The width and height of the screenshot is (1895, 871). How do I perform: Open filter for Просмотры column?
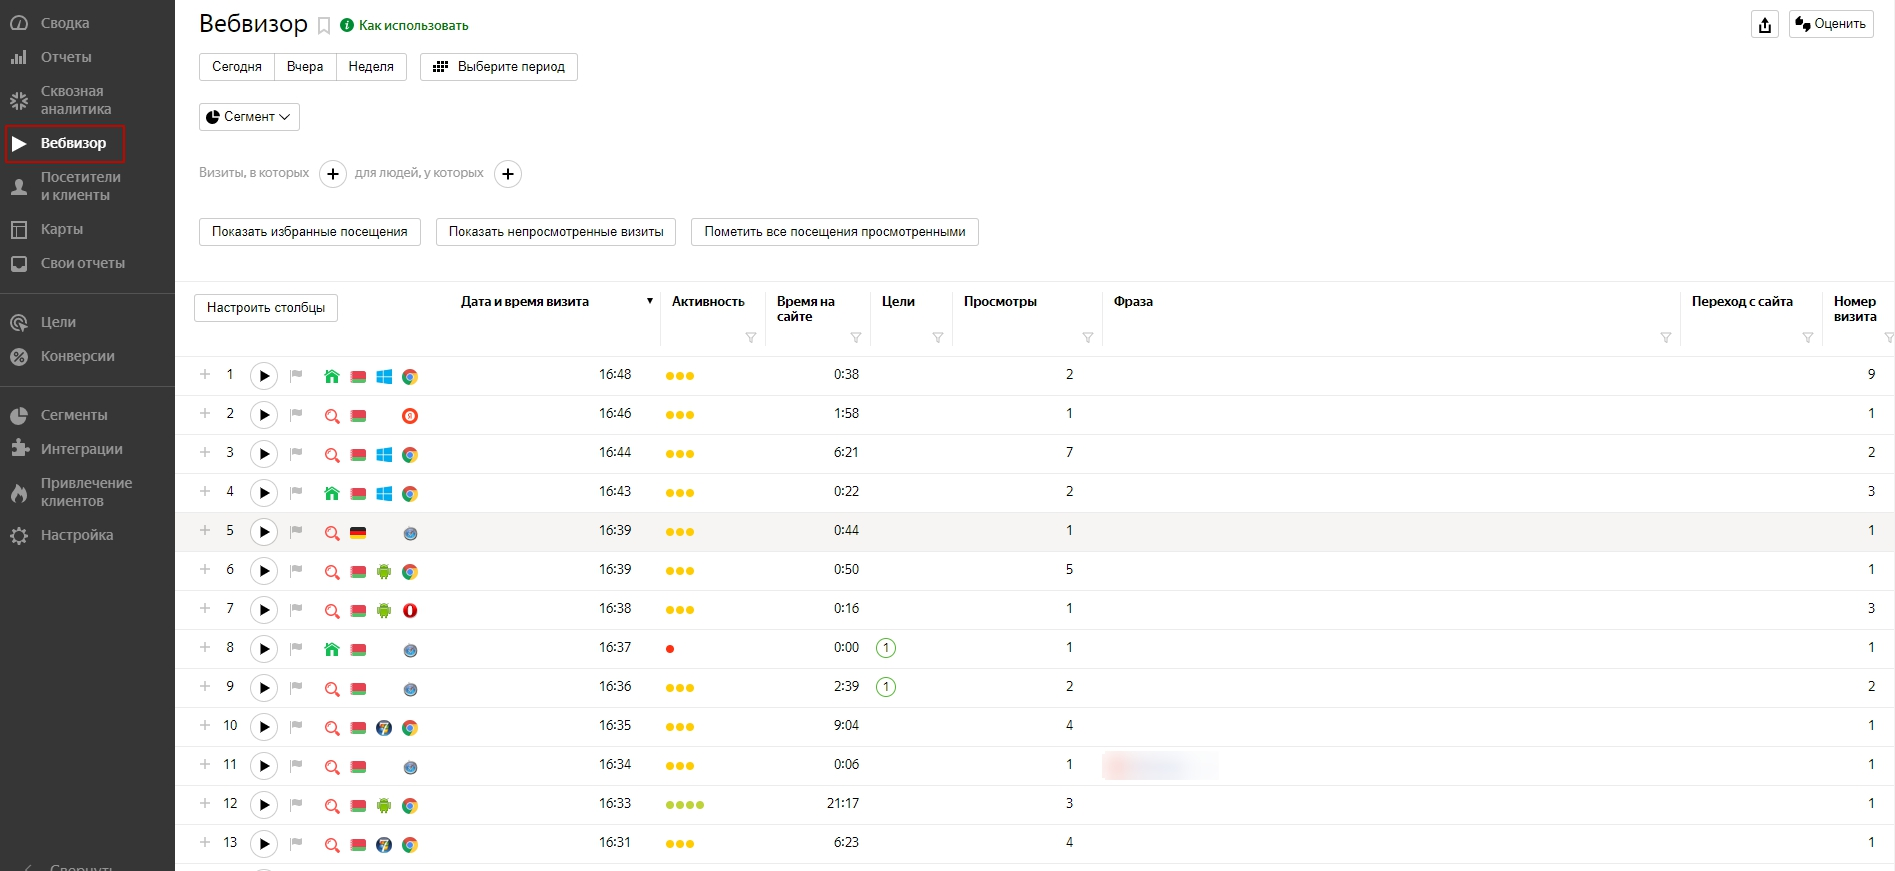pos(1088,338)
